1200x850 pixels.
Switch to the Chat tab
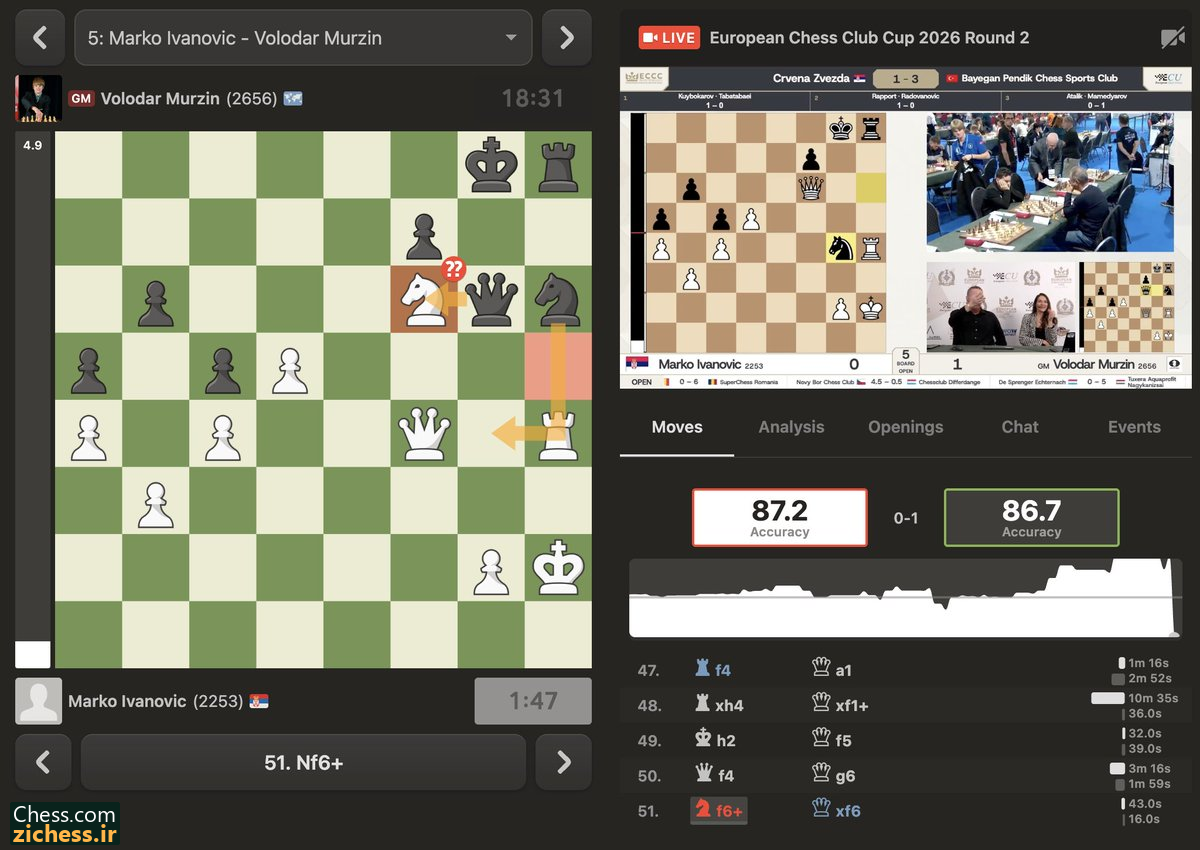click(x=1020, y=427)
